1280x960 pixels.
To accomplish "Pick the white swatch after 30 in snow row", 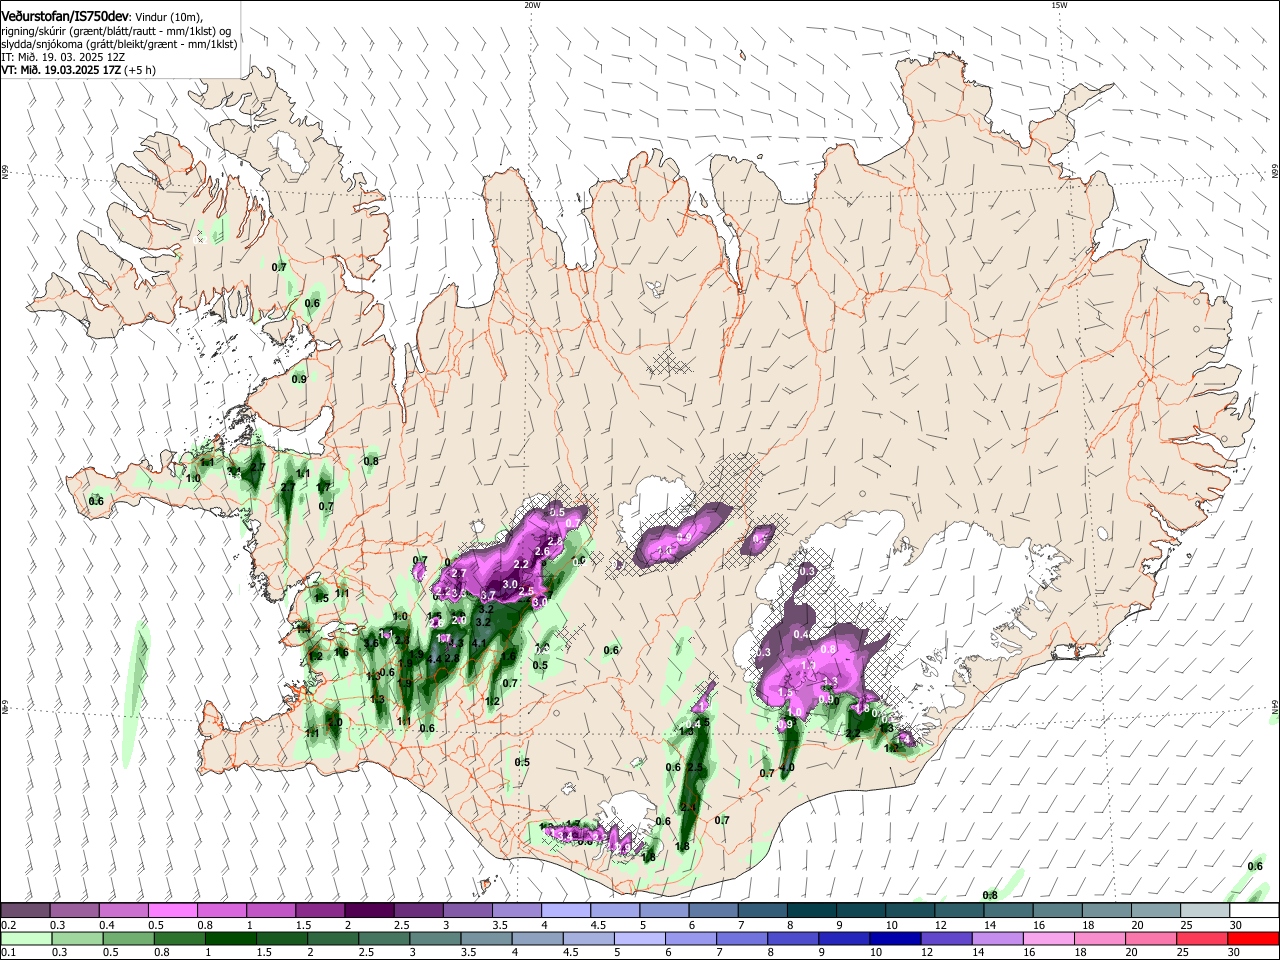I will 1254,911.
